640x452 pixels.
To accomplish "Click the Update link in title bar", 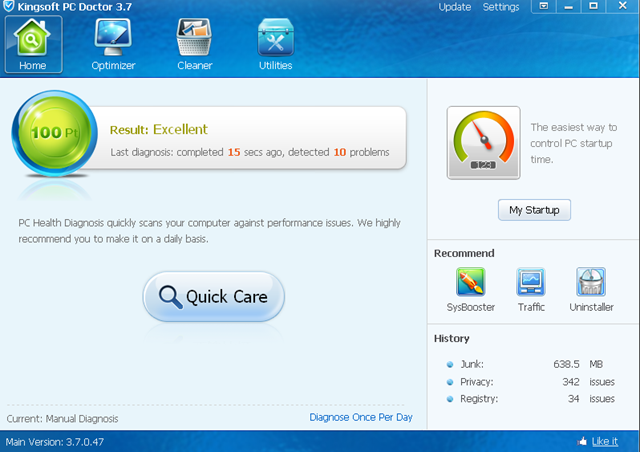I will tap(455, 7).
